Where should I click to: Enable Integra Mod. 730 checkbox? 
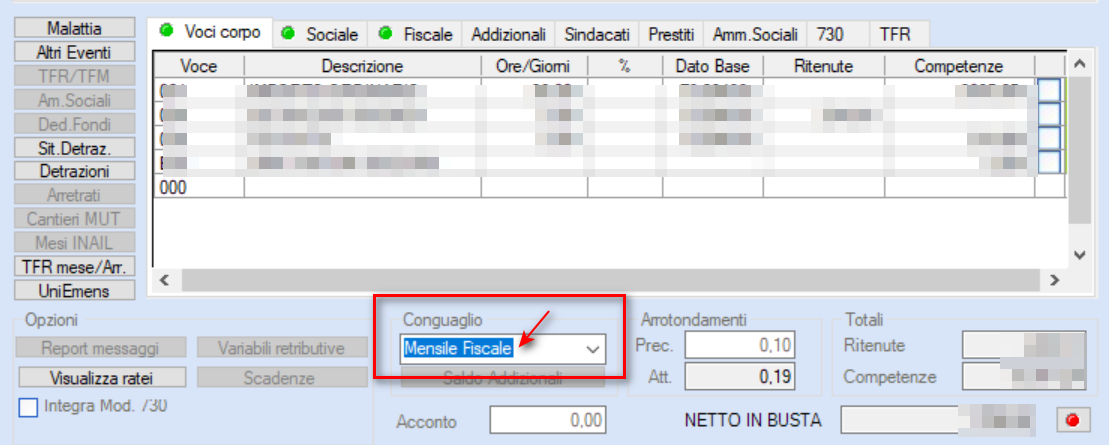(28, 409)
